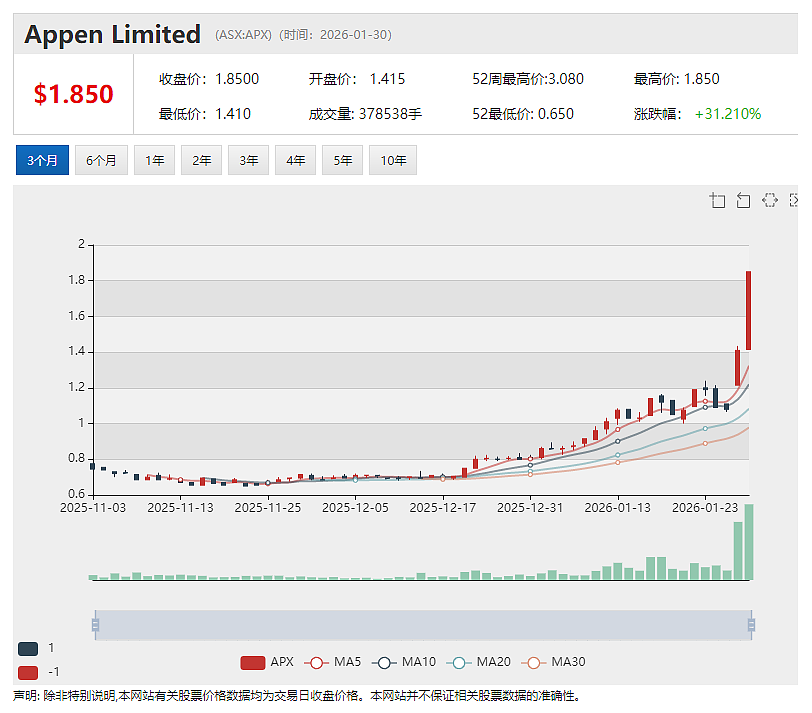Click the 最高价: 1.850 value
Image resolution: width=812 pixels, height=713 pixels.
pos(676,79)
